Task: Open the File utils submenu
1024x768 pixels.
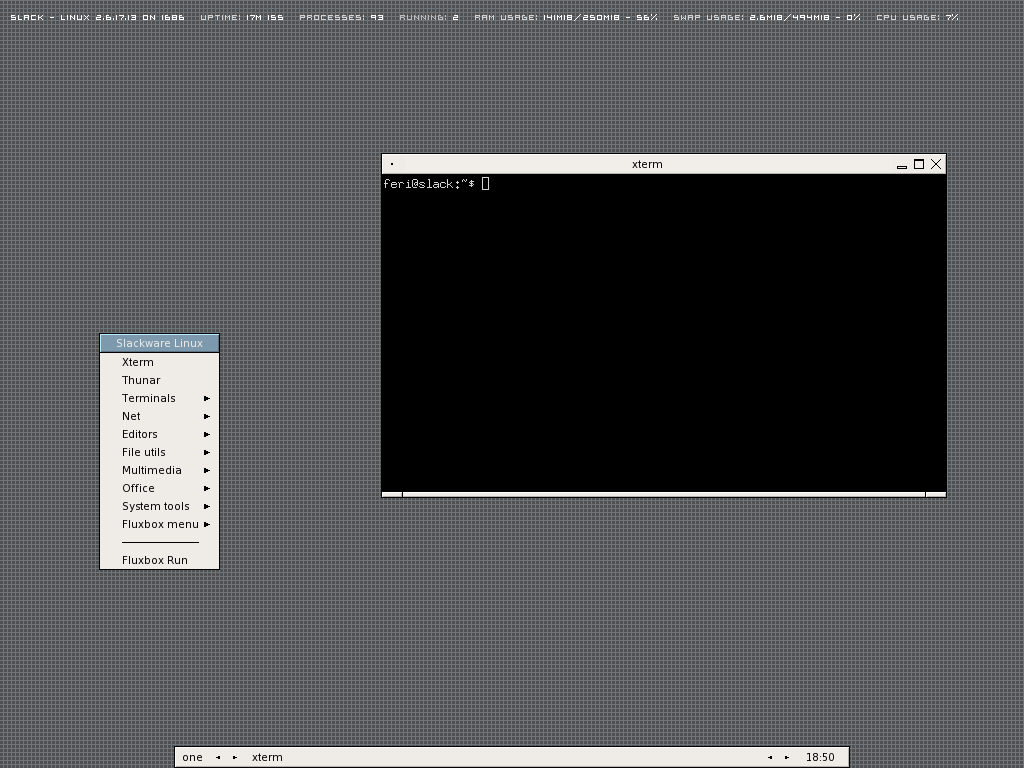Action: pos(159,452)
